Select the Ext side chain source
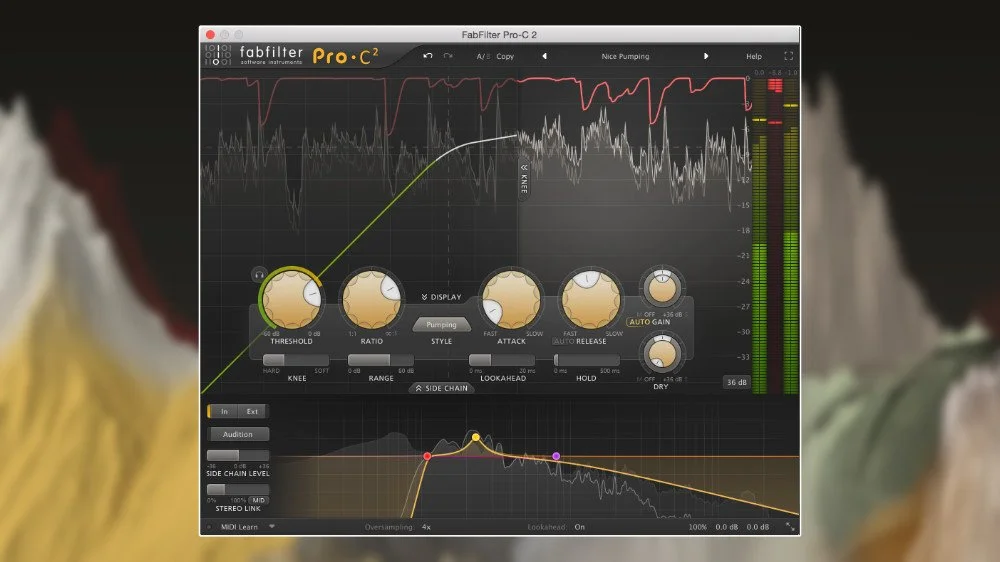The width and height of the screenshot is (1000, 562). click(253, 411)
